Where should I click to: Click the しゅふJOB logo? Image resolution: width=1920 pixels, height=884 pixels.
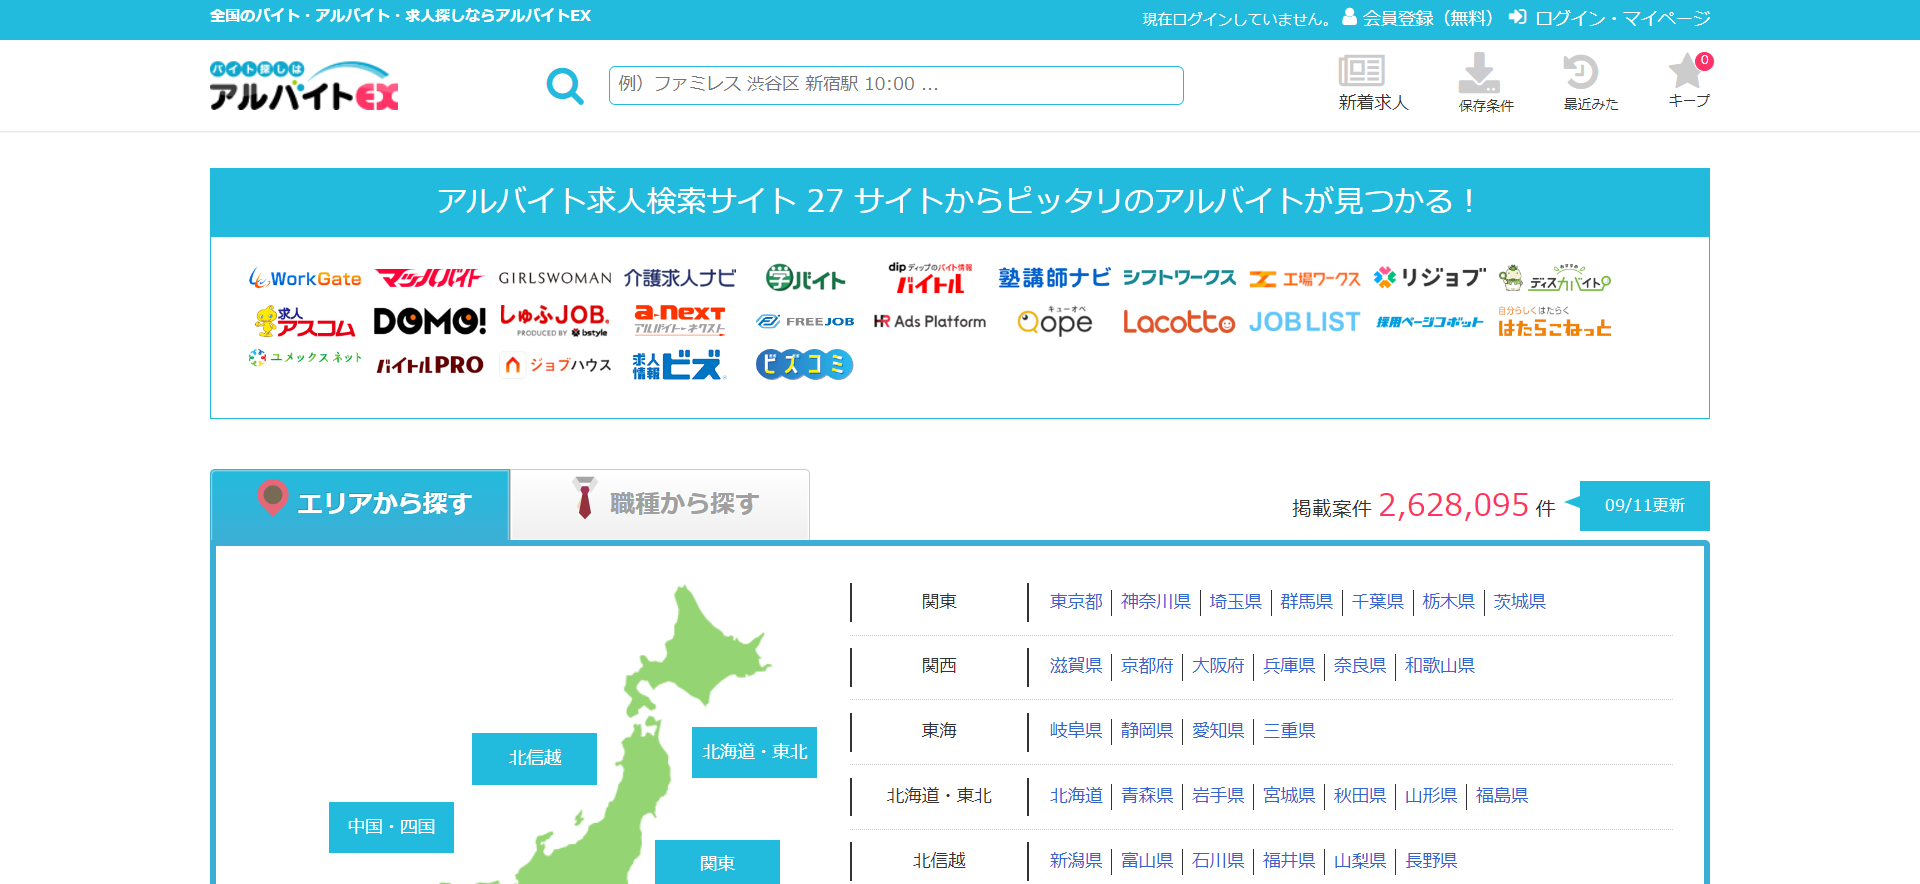click(x=555, y=321)
